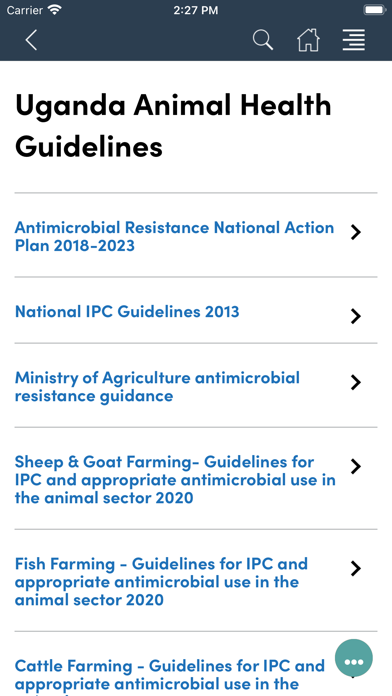Expand chevron beside Antimicrobial Resistance National Action Plan
Screen dimensions: 392x696
pos(356,232)
